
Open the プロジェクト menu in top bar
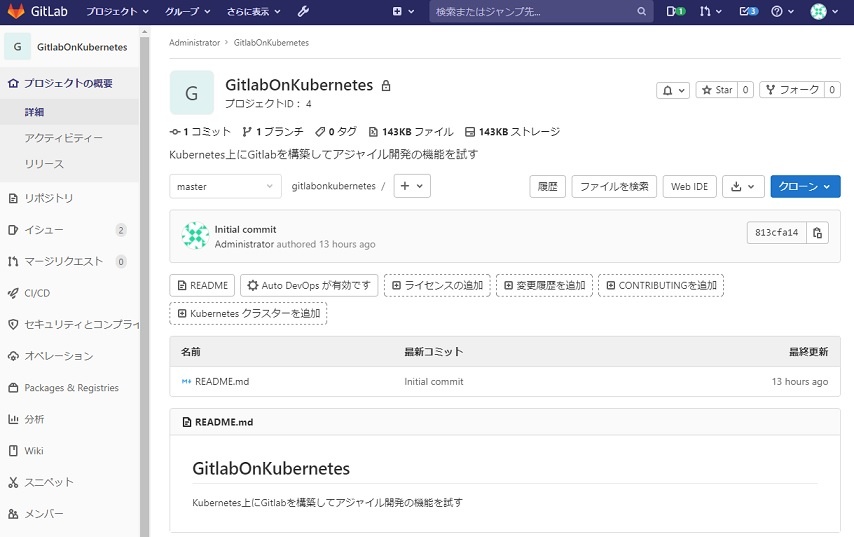click(117, 11)
